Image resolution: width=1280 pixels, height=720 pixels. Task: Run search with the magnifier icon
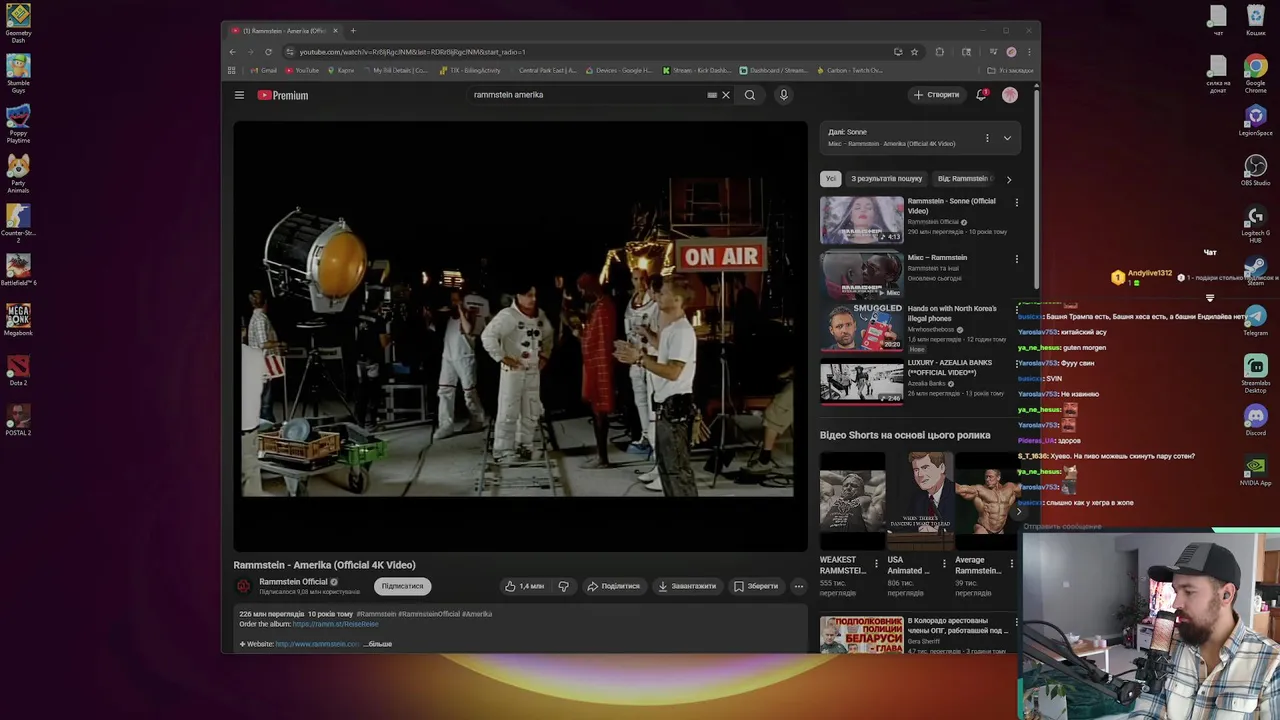pyautogui.click(x=750, y=95)
